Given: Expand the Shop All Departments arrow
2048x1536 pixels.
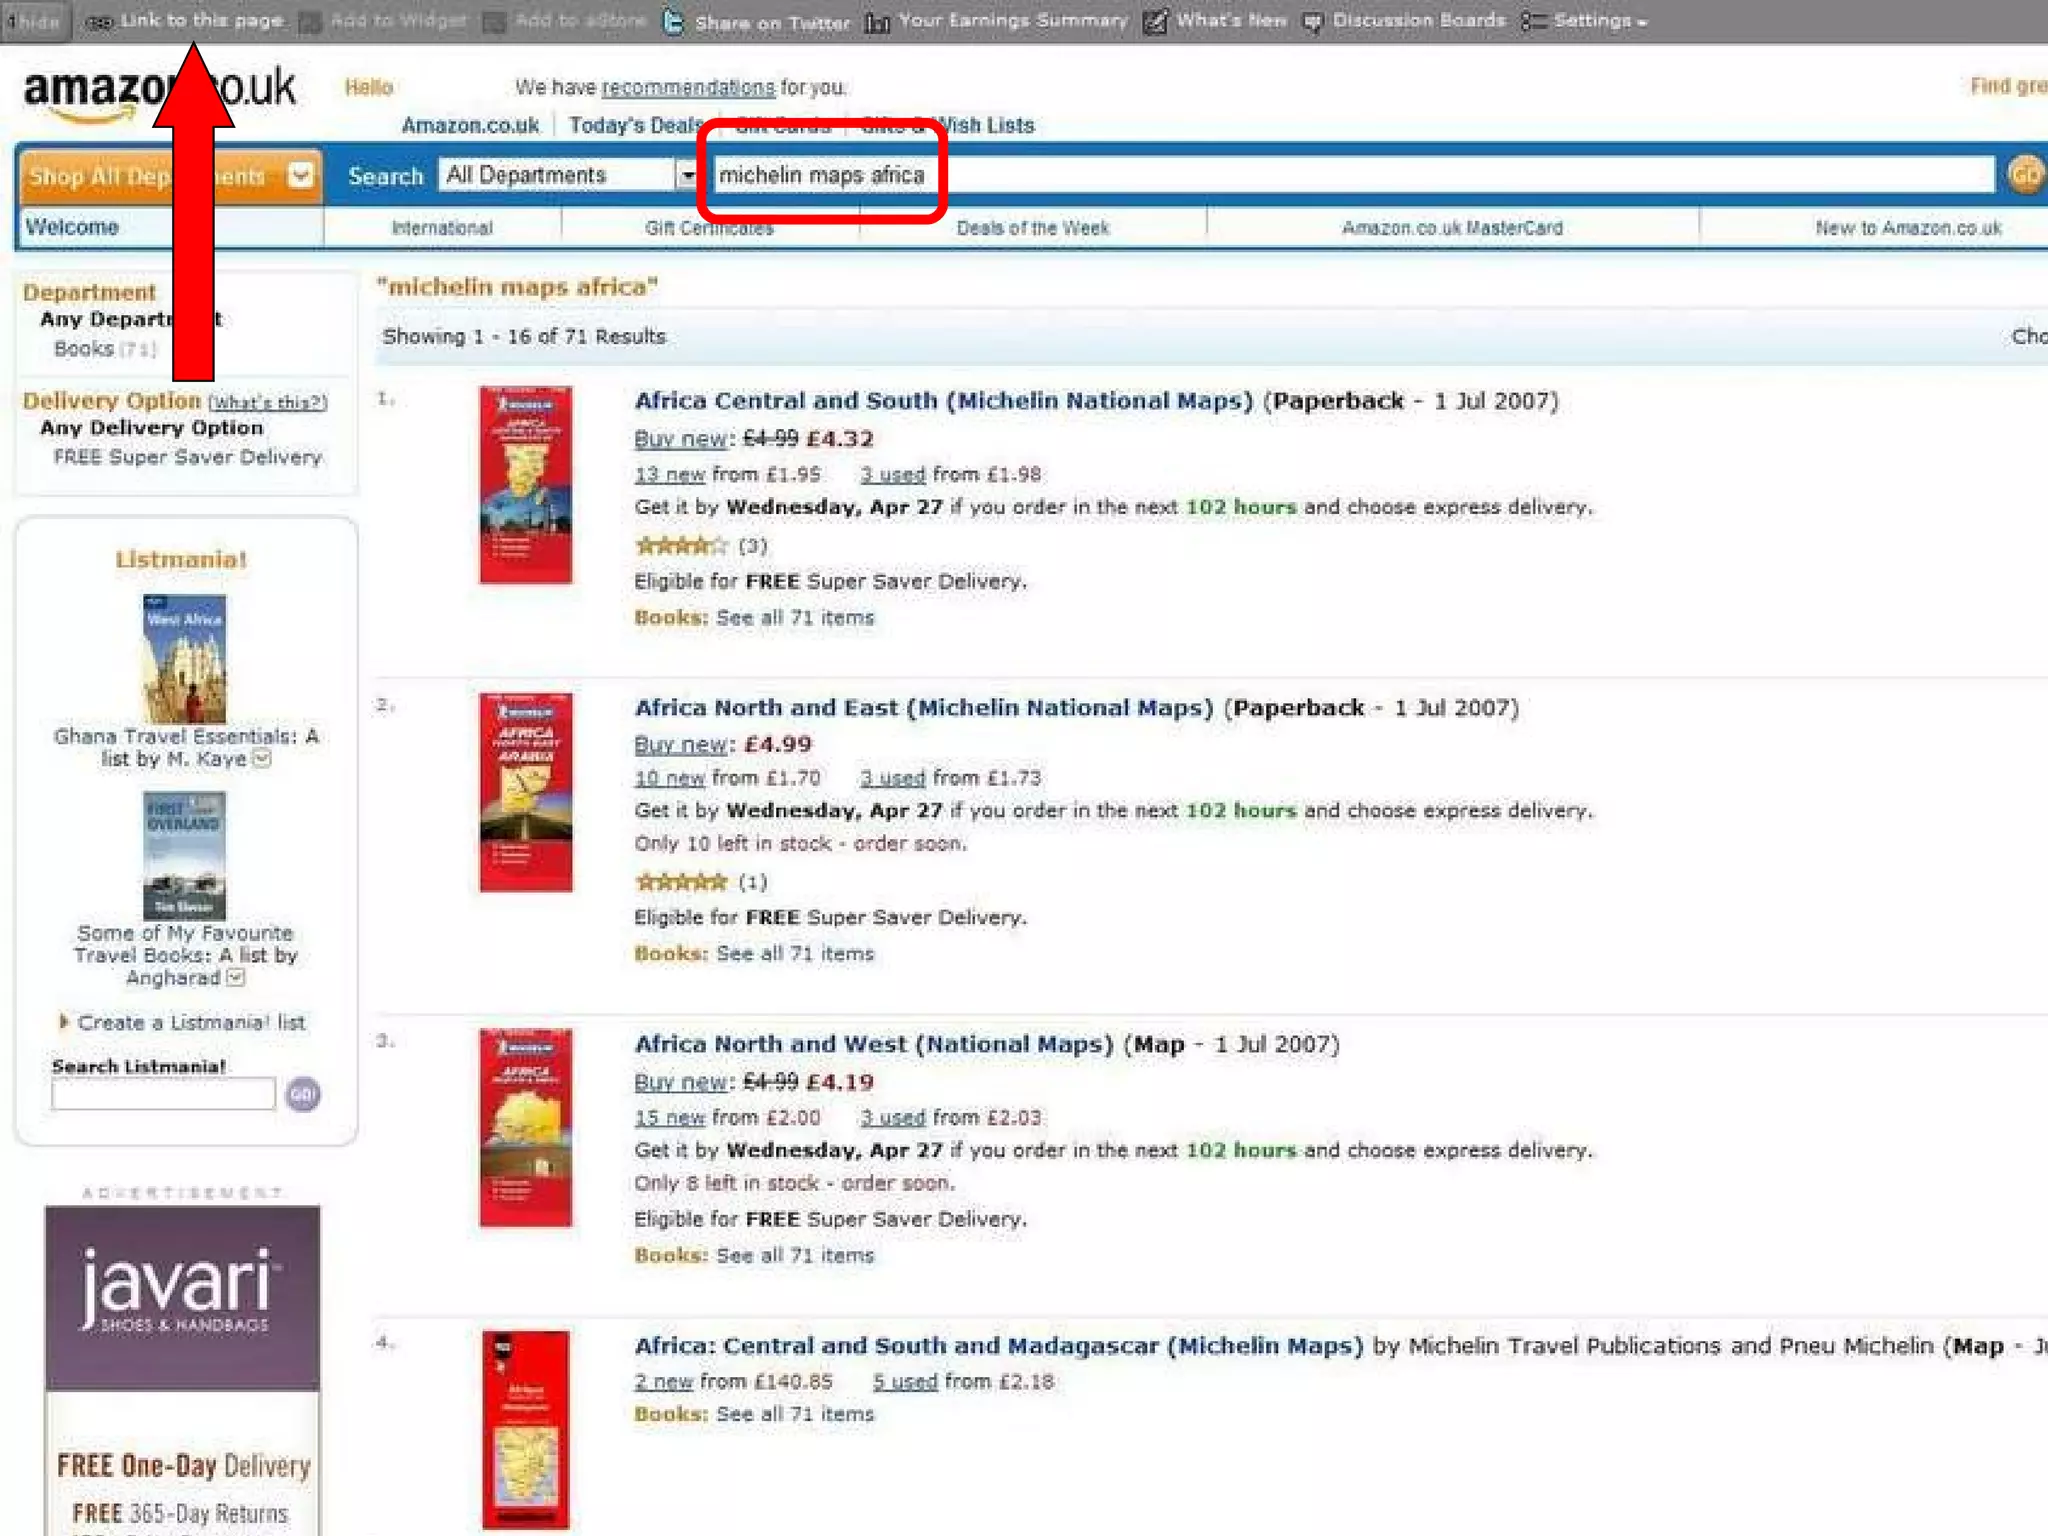Looking at the screenshot, I should click(299, 176).
